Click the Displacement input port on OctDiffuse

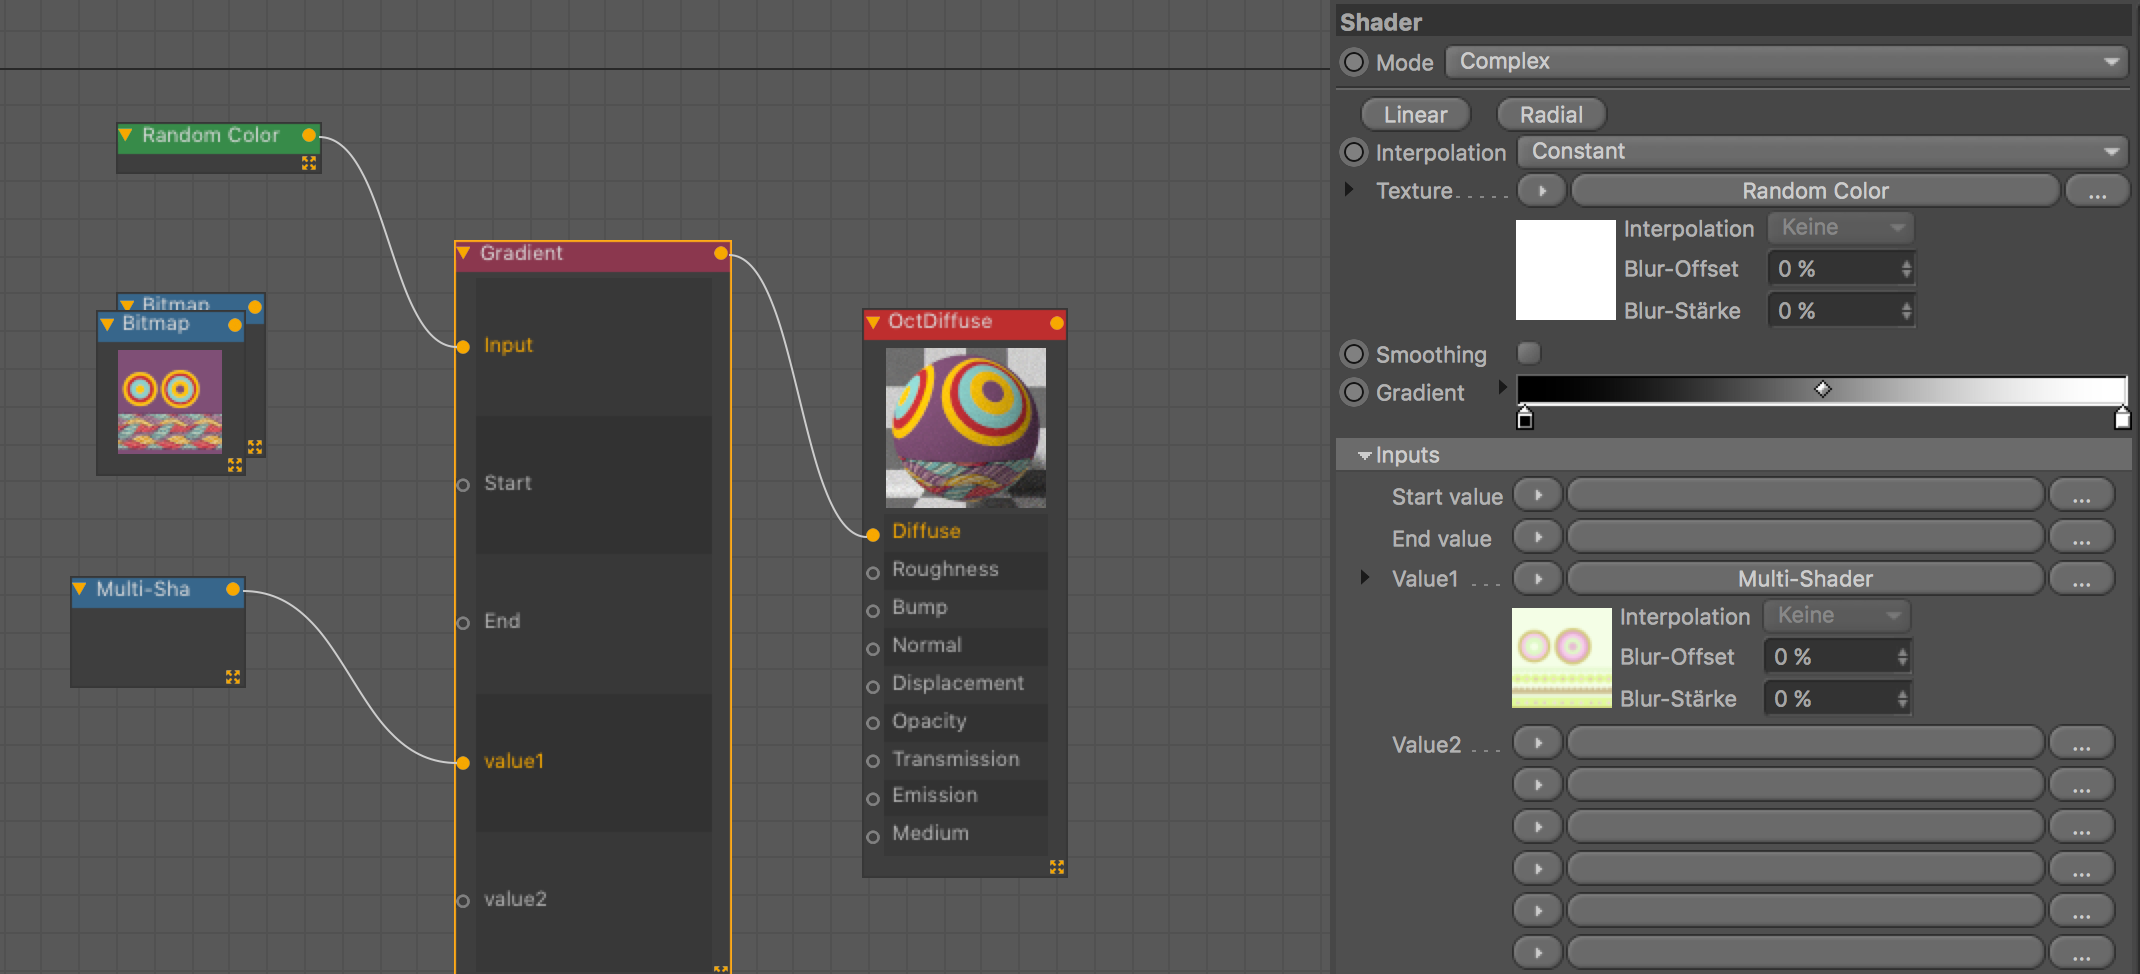pos(873,686)
